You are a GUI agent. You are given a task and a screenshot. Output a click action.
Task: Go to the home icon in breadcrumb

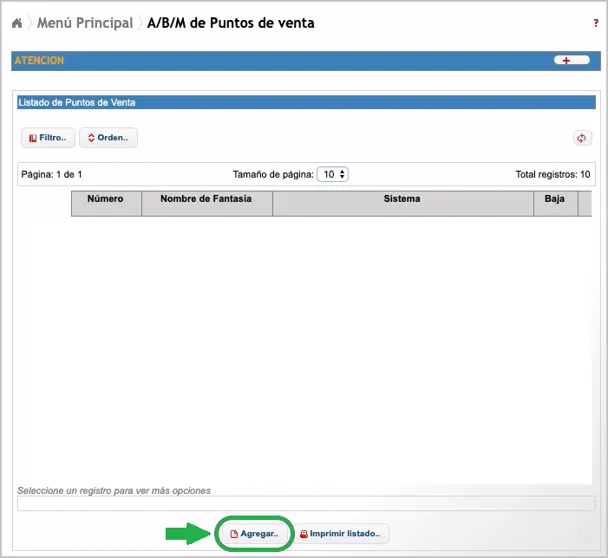tap(17, 23)
